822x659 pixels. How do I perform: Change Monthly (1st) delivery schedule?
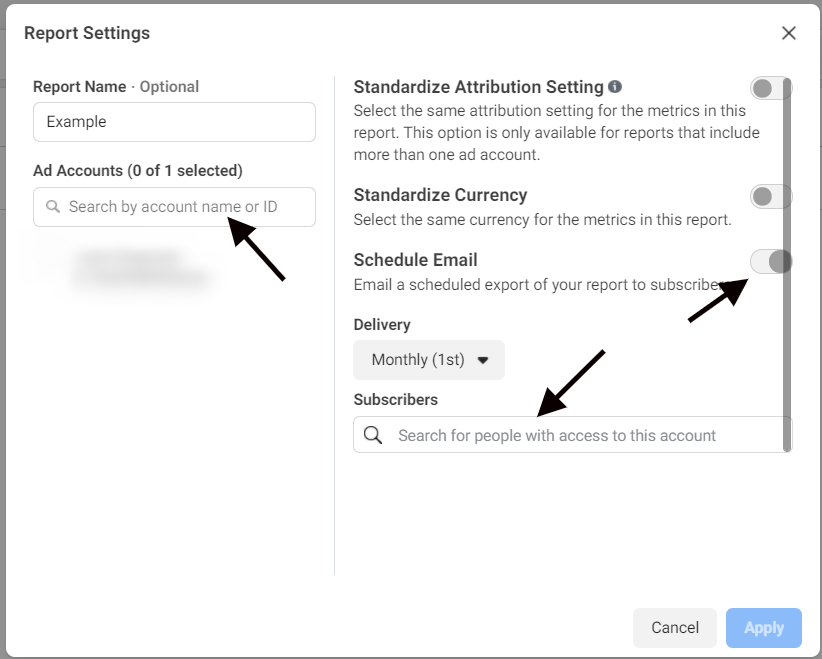[x=429, y=360]
